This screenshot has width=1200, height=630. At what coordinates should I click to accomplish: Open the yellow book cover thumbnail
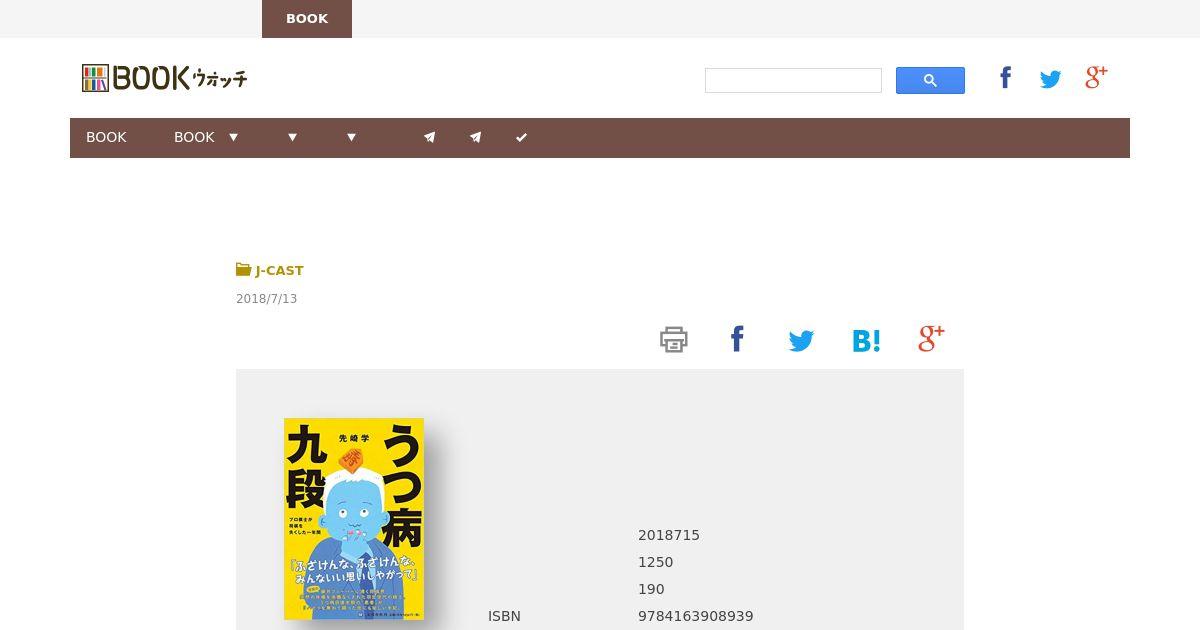point(354,518)
